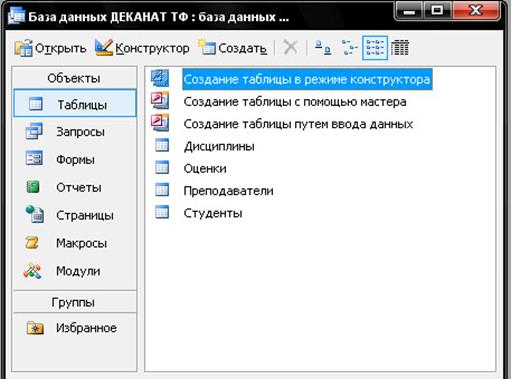The height and width of the screenshot is (379, 511).
Task: Close the database window
Action: point(476,12)
